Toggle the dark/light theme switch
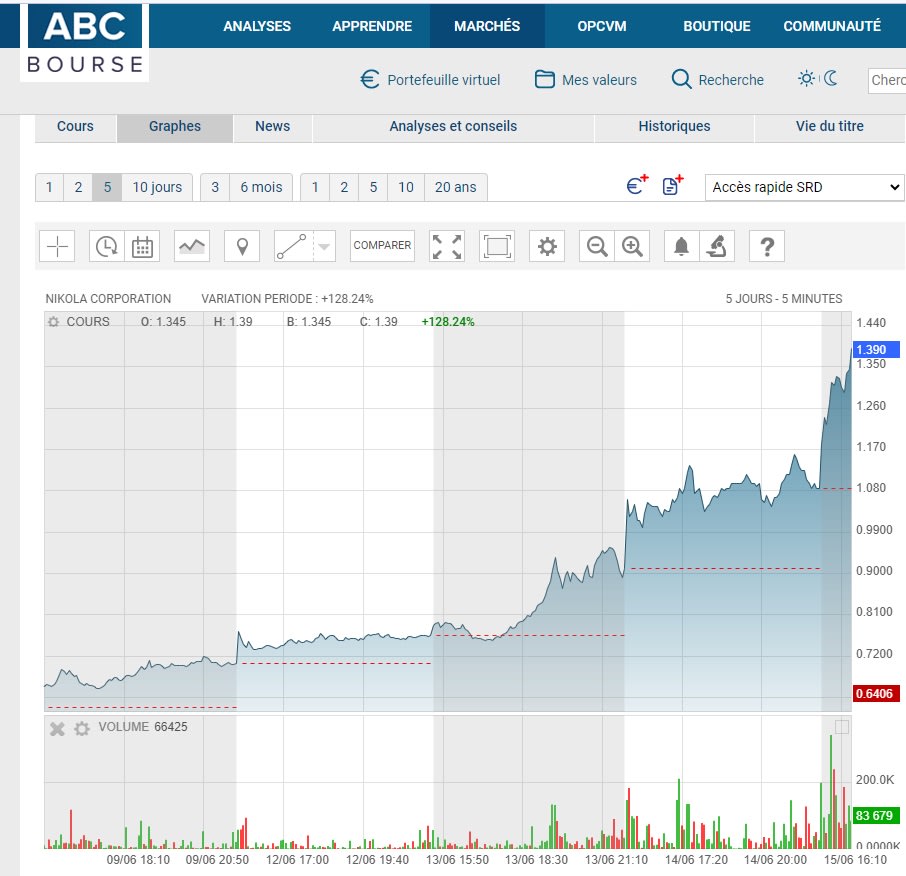 tap(818, 79)
